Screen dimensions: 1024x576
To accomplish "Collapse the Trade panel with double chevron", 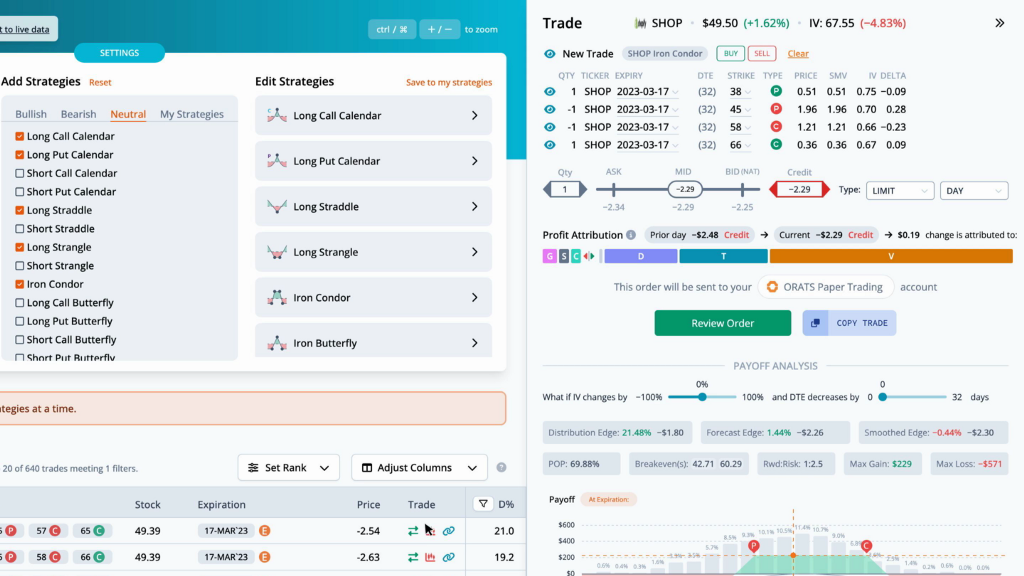I will click(999, 23).
